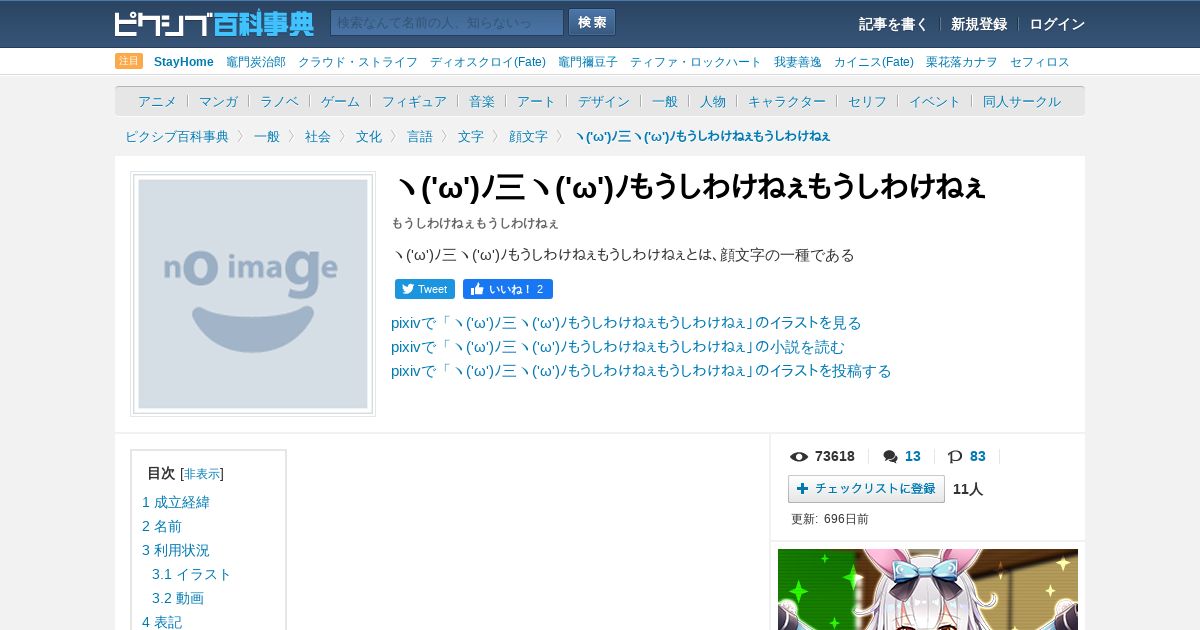Open trending tag ティファ・ロックハート
Screen dimensions: 1200x630
696,62
